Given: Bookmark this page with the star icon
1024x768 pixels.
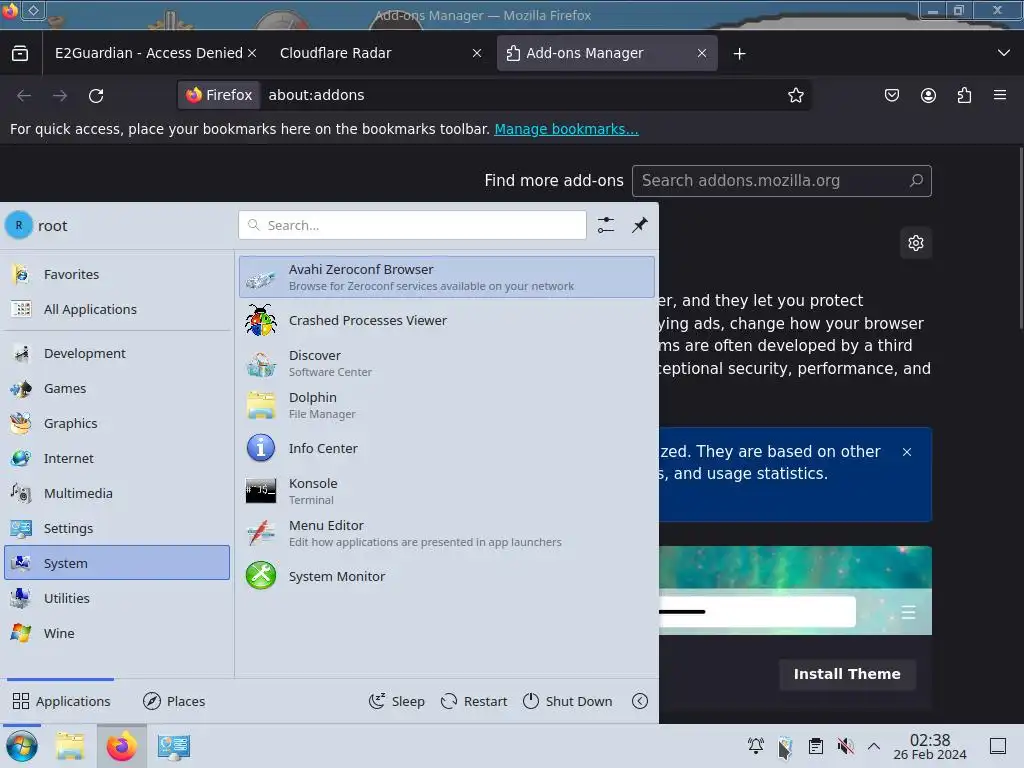Looking at the screenshot, I should click(x=795, y=95).
